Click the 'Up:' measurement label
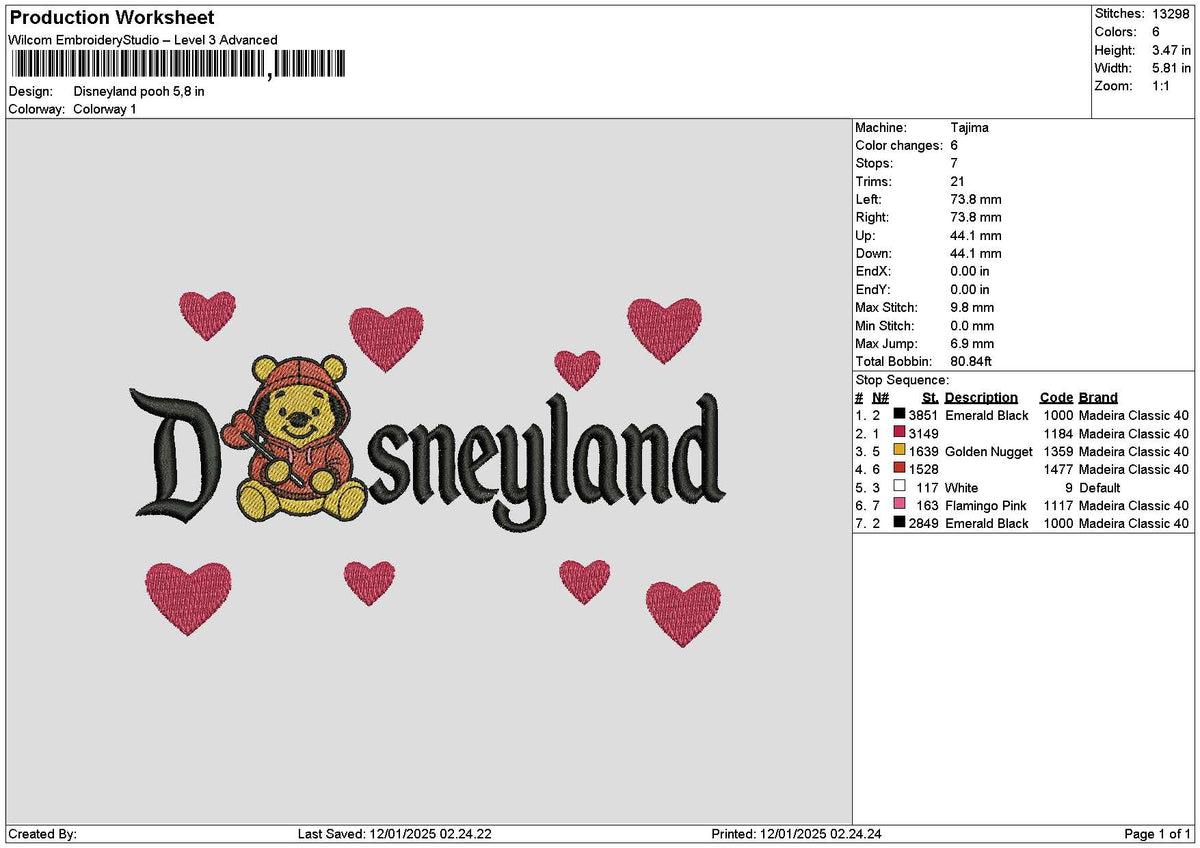The height and width of the screenshot is (848, 1200). click(x=866, y=236)
